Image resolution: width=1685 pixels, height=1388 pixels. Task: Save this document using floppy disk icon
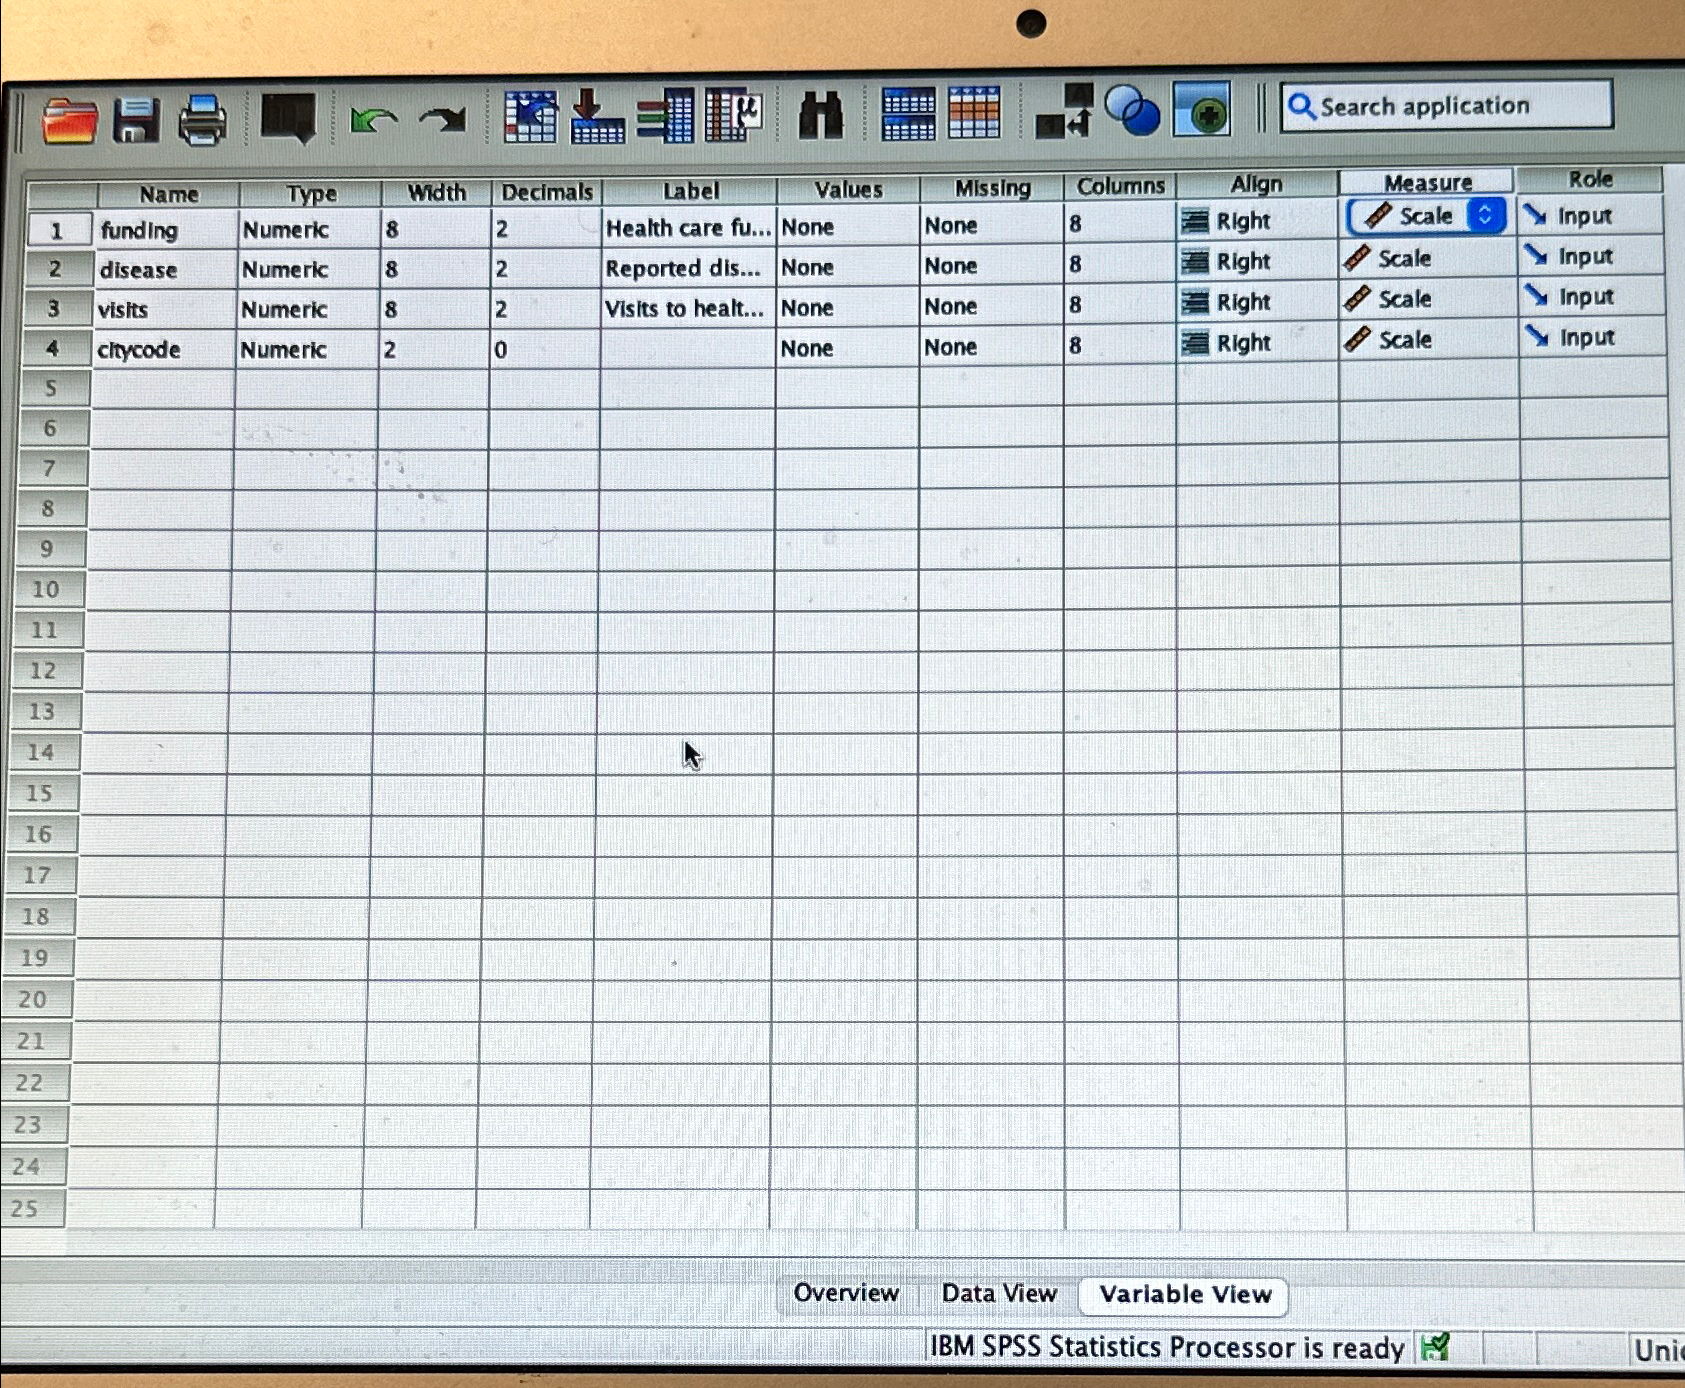tap(136, 121)
